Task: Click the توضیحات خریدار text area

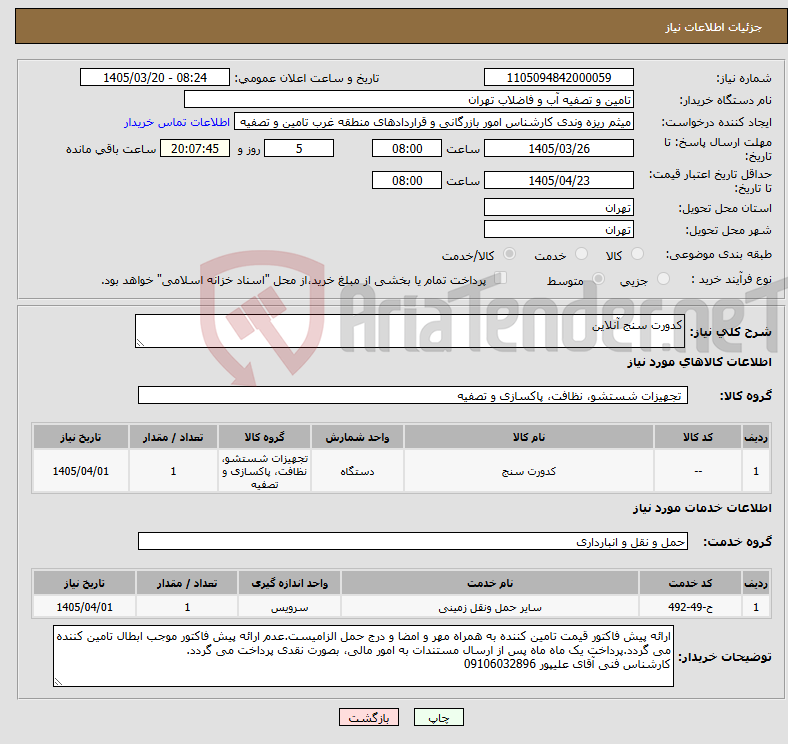Action: click(363, 656)
